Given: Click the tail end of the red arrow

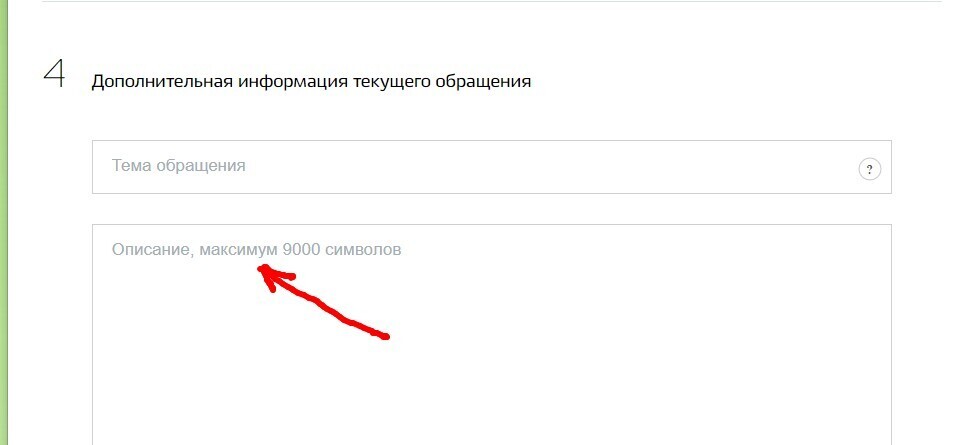Looking at the screenshot, I should point(382,335).
